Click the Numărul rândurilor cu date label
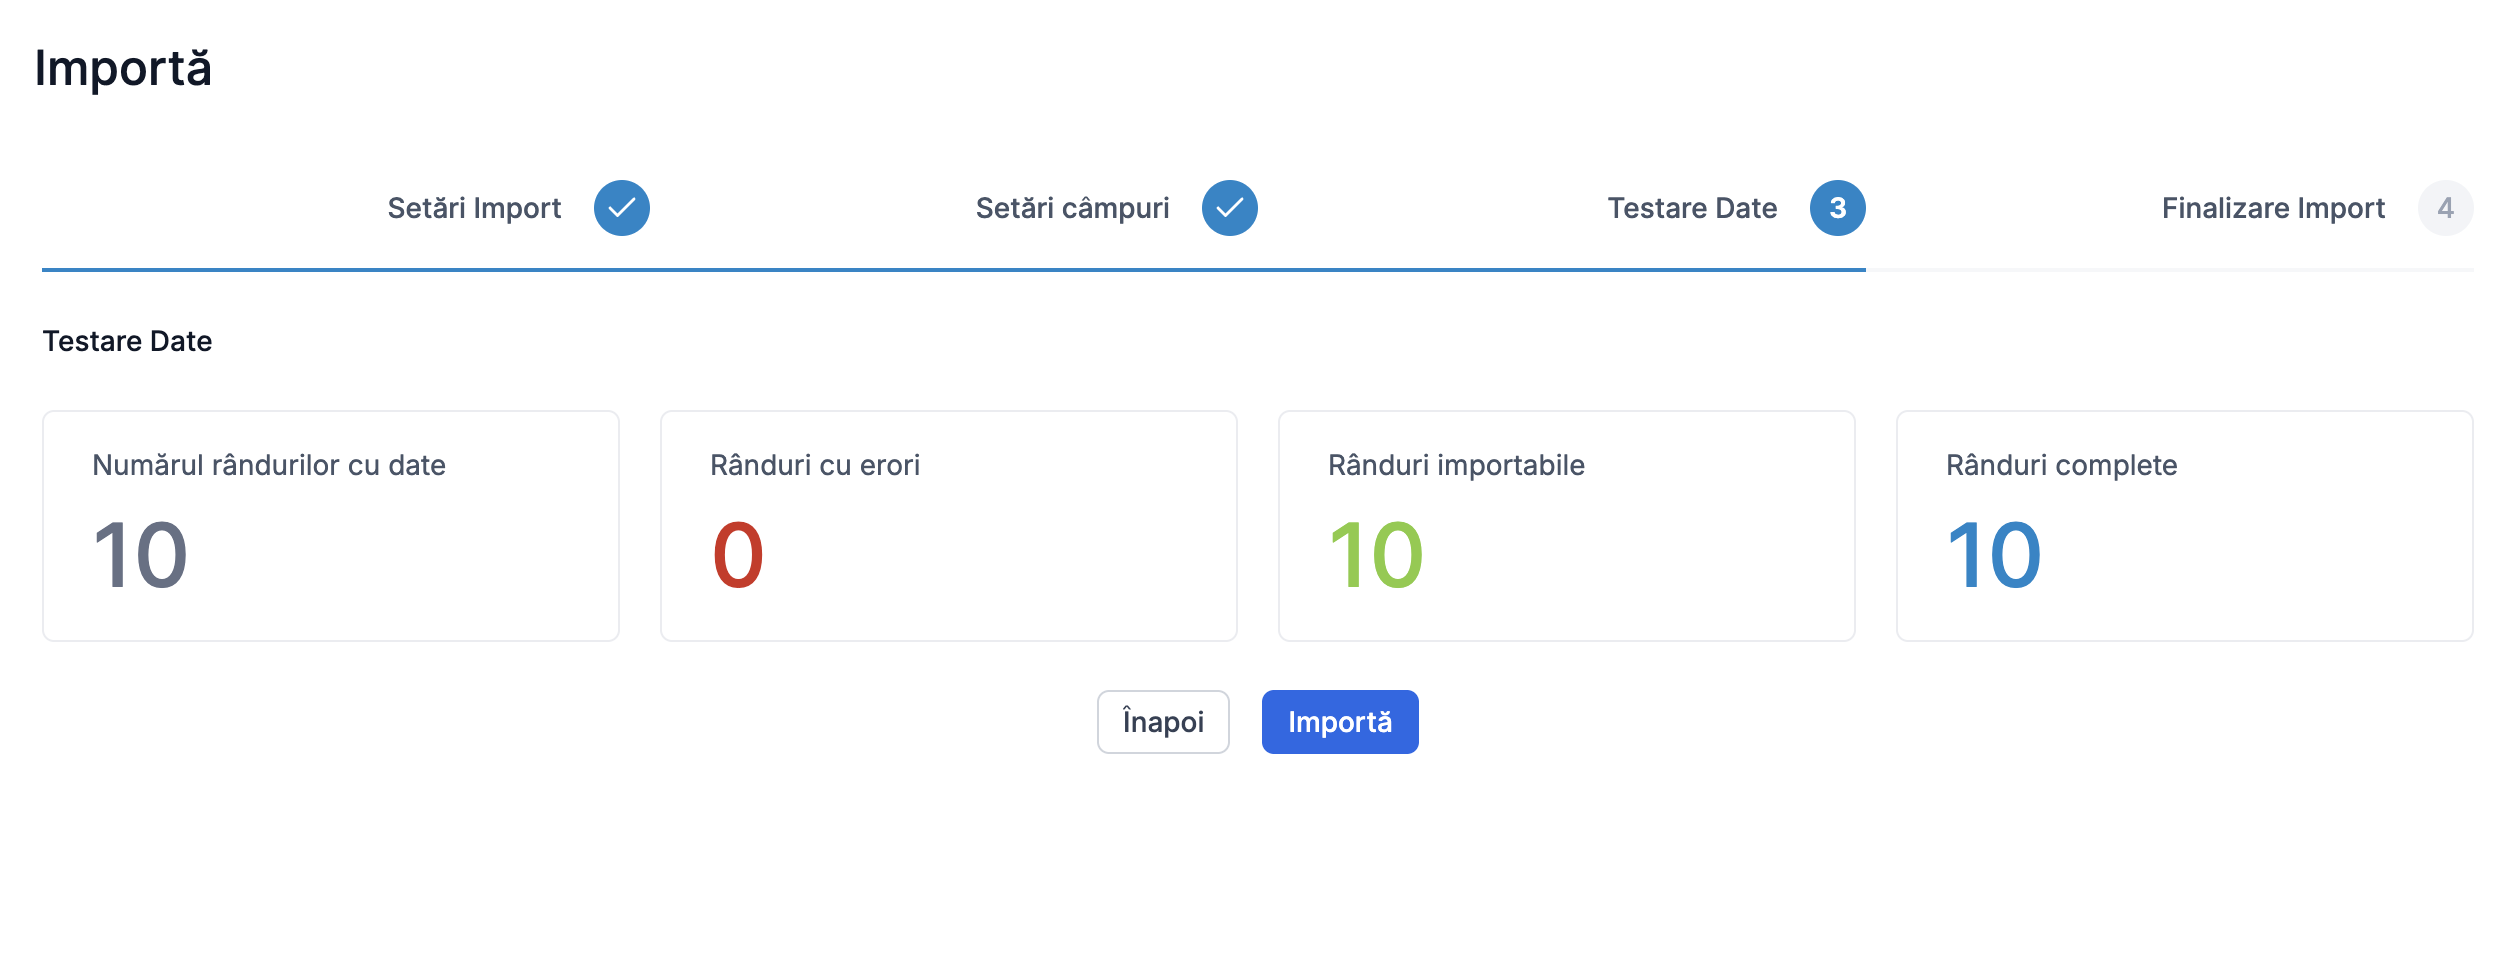The width and height of the screenshot is (2498, 966). [268, 465]
